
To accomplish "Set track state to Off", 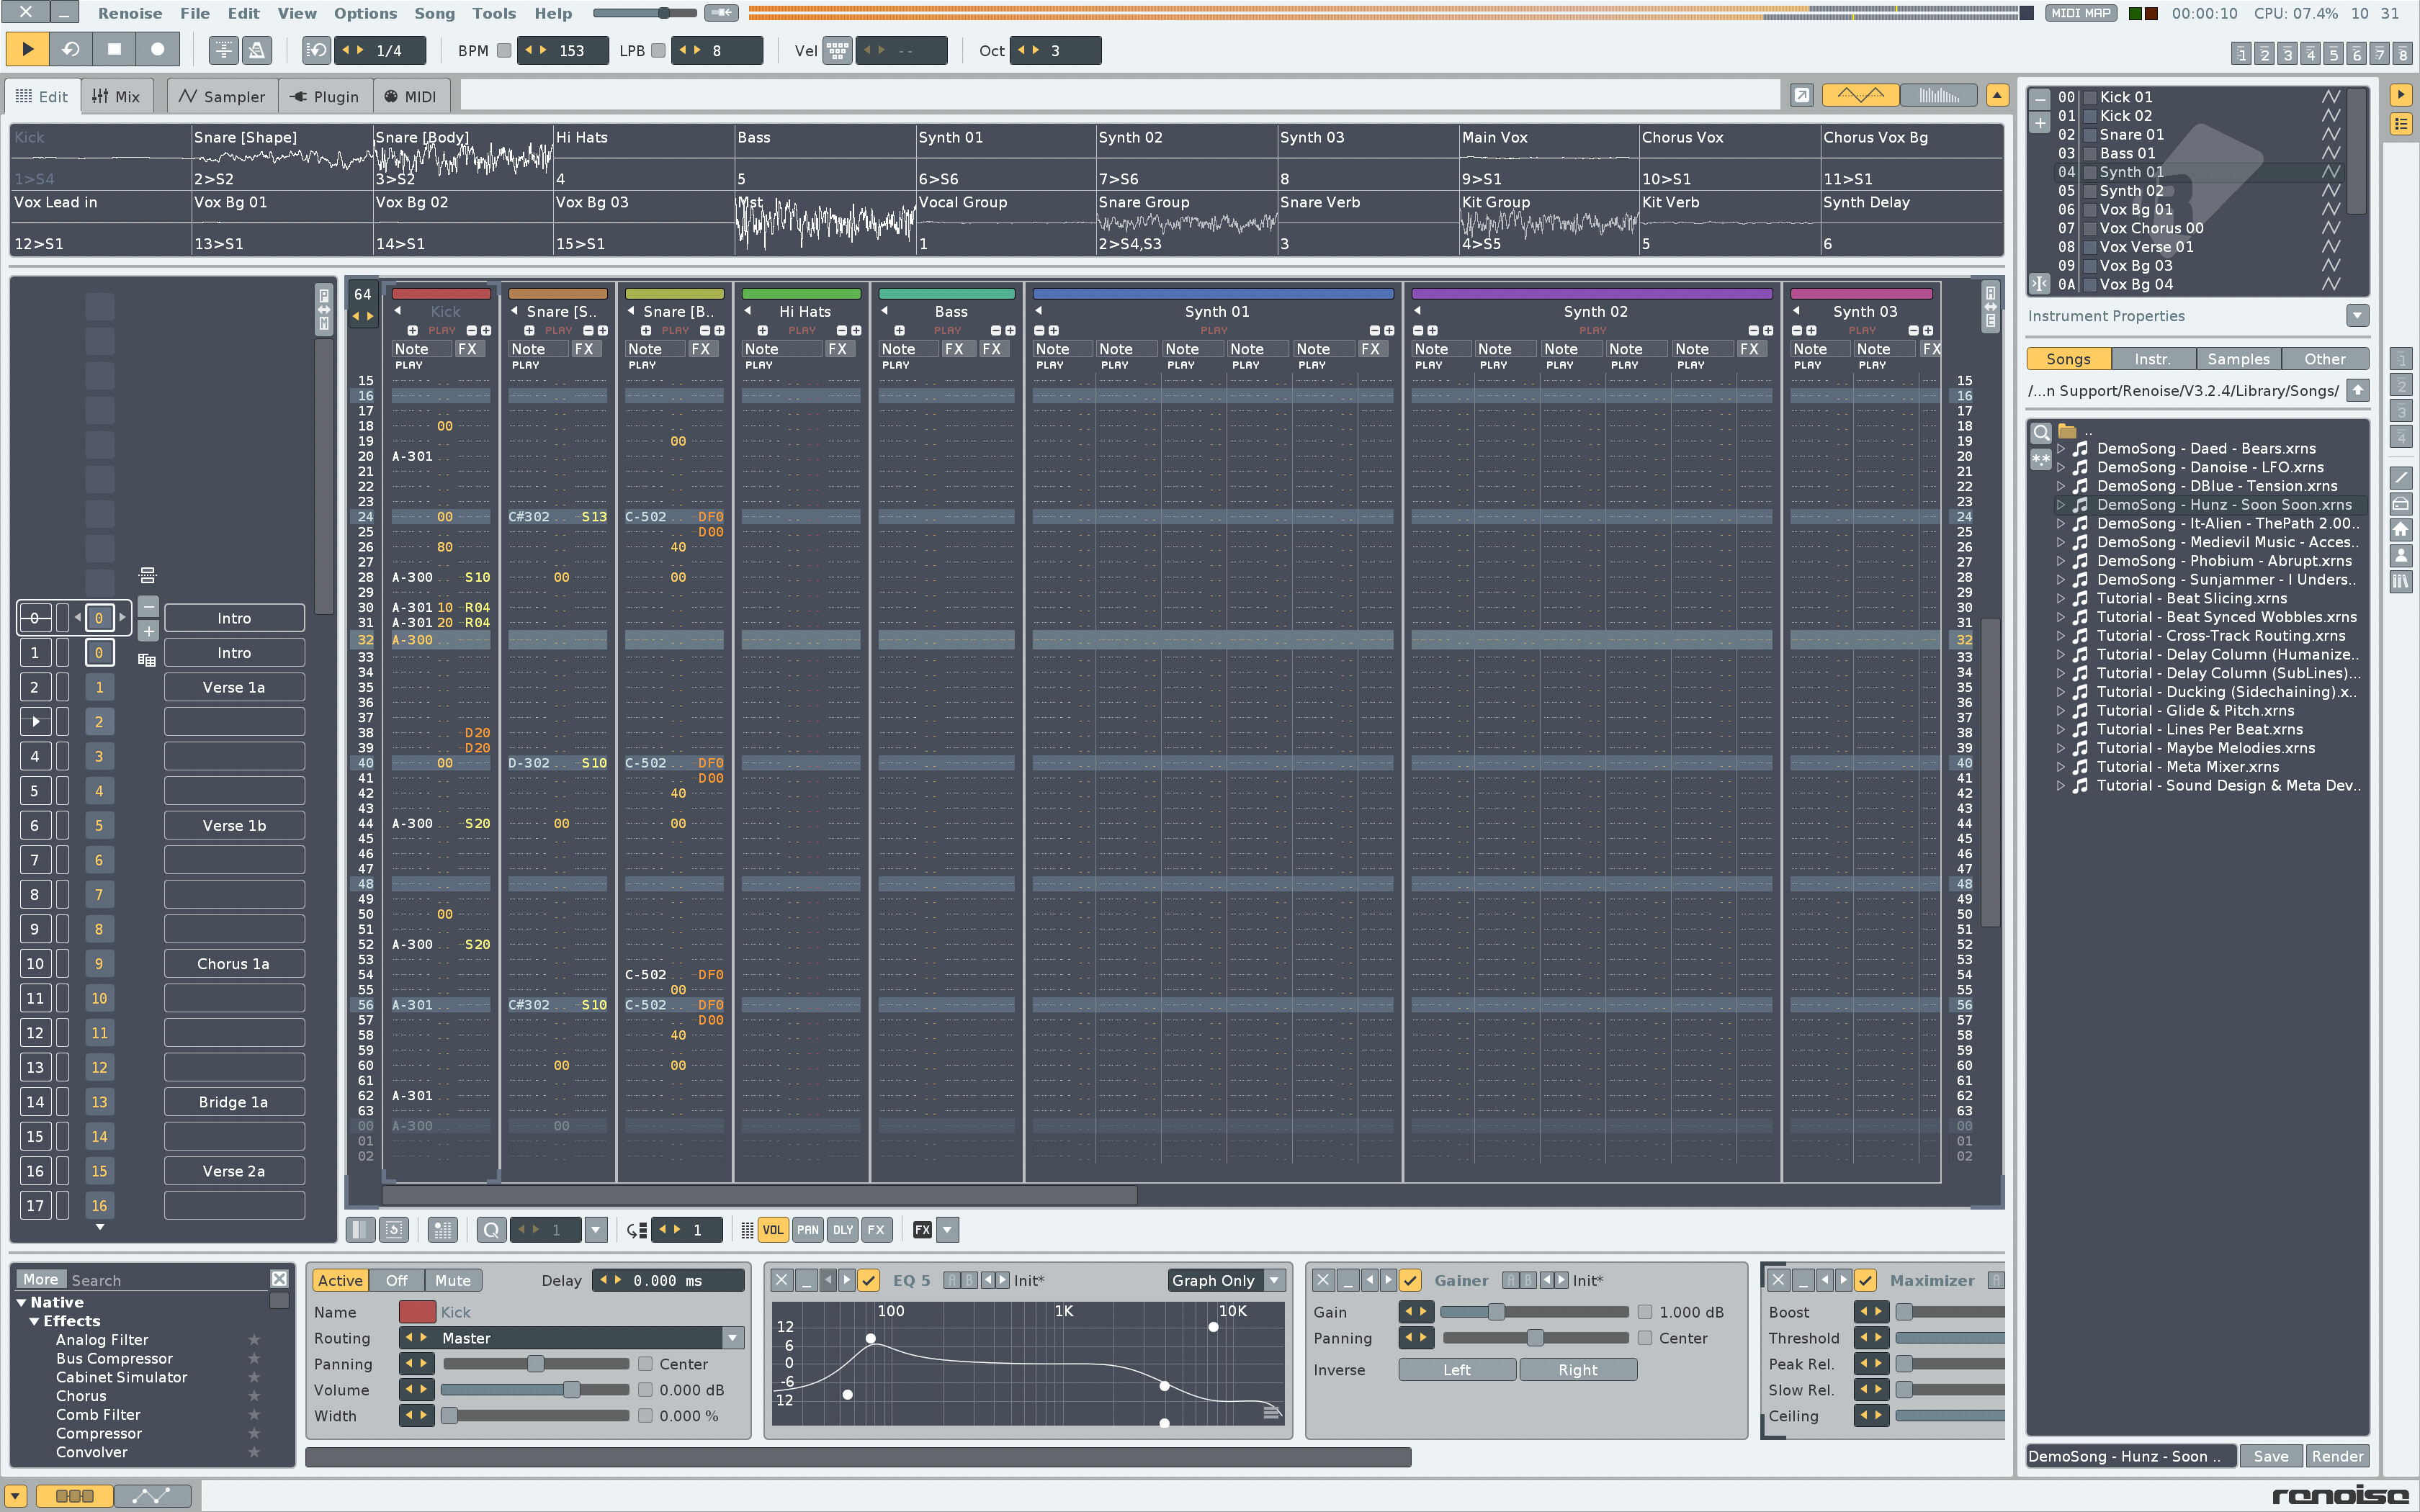I will (396, 1280).
